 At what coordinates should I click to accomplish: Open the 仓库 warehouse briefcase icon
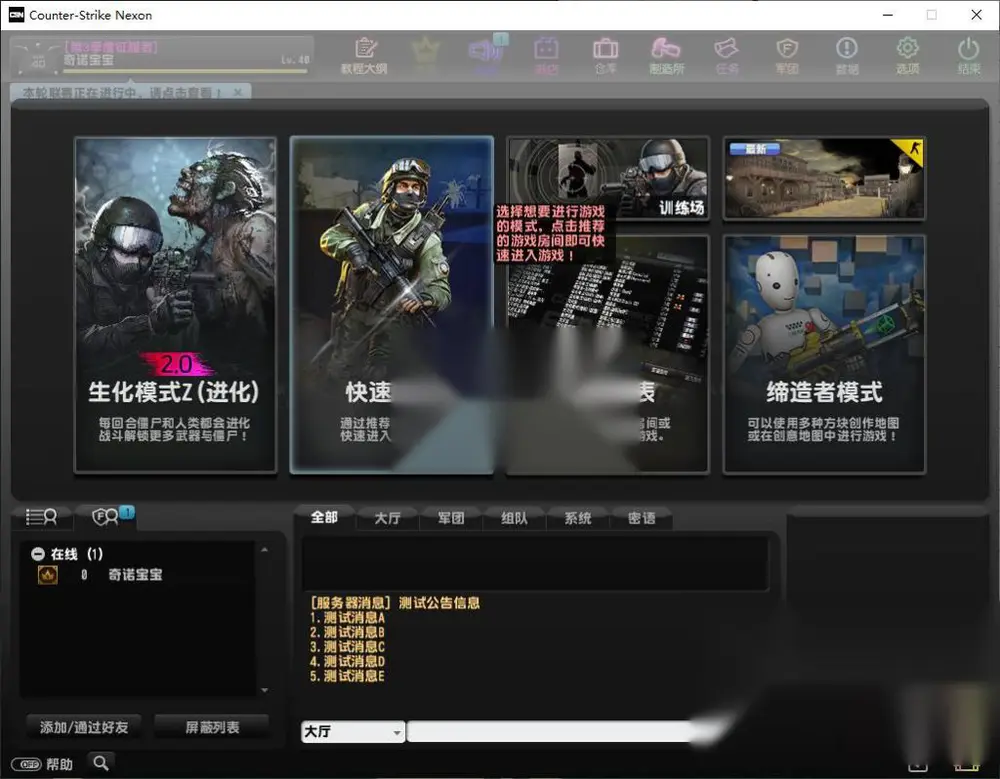[605, 56]
